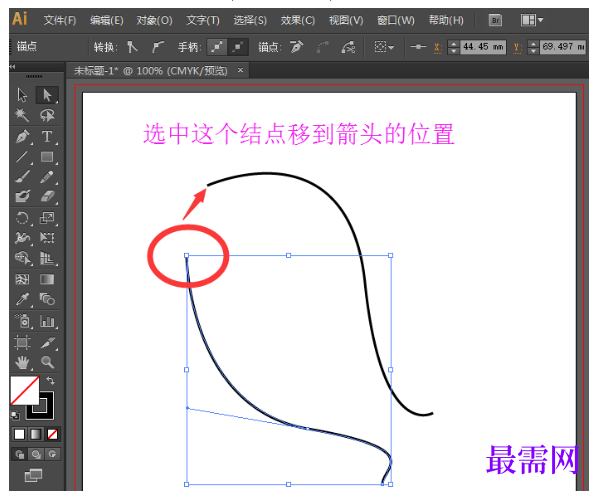The width and height of the screenshot is (598, 491).
Task: Toggle hide handles for multiple anchors
Action: tap(238, 47)
